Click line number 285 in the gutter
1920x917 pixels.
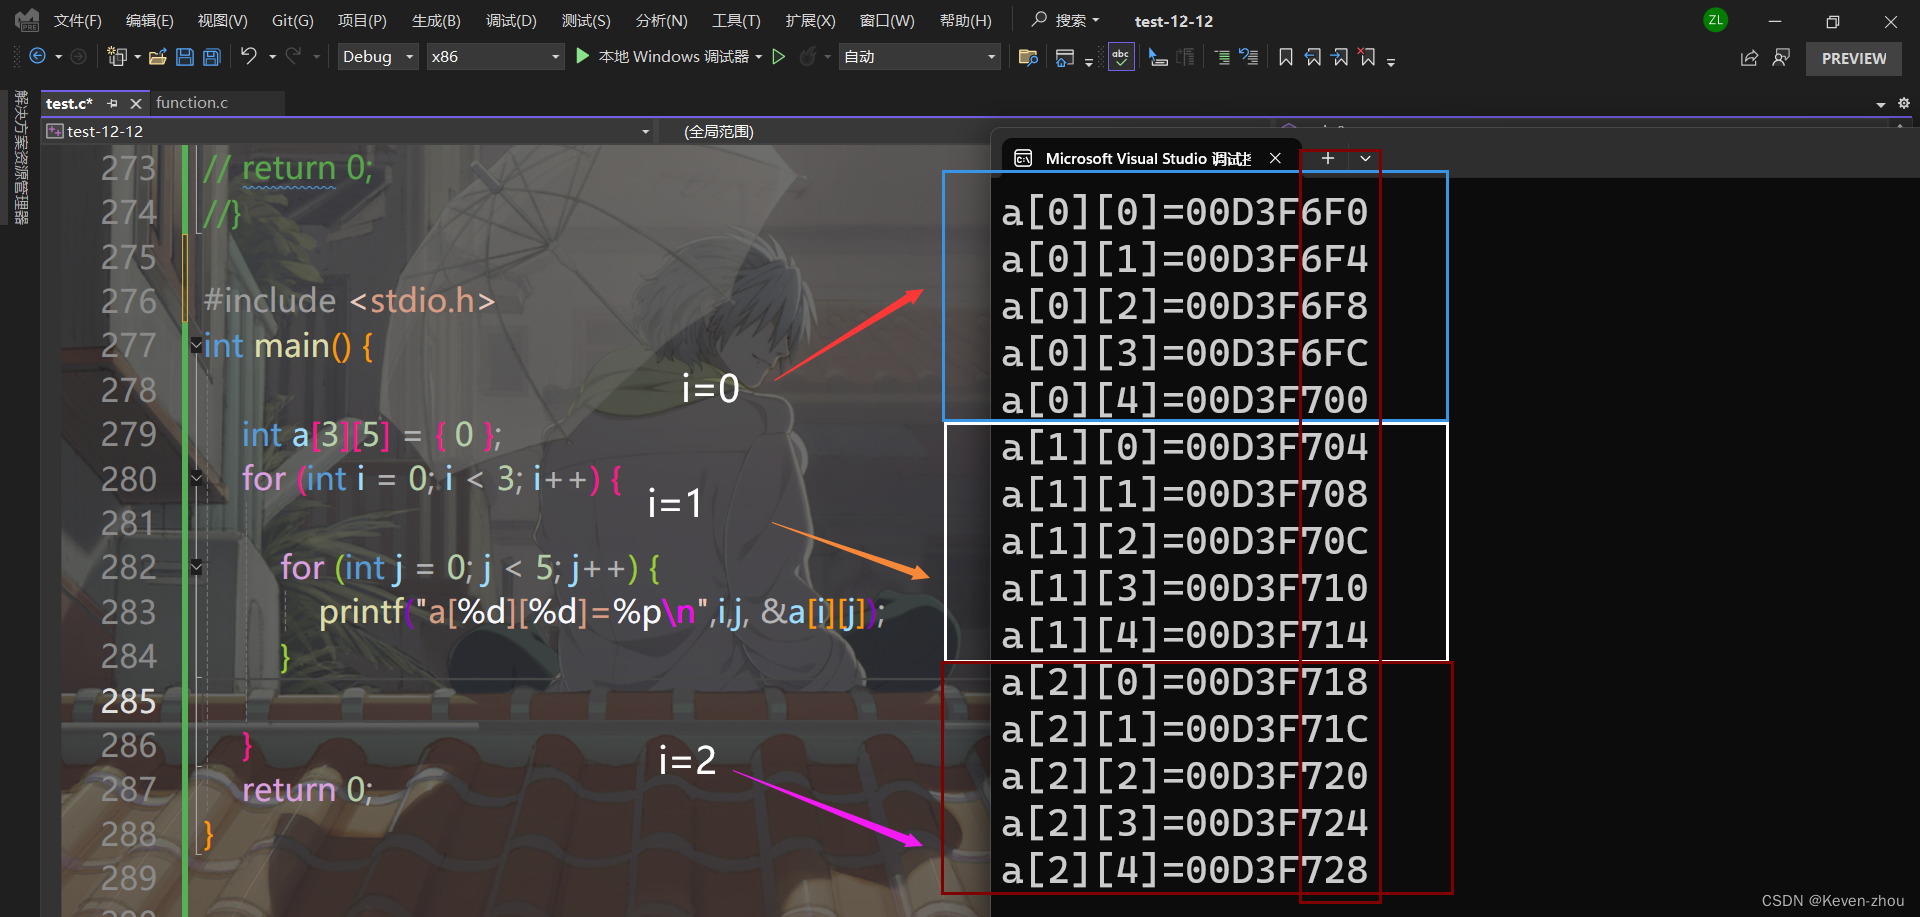coord(128,701)
